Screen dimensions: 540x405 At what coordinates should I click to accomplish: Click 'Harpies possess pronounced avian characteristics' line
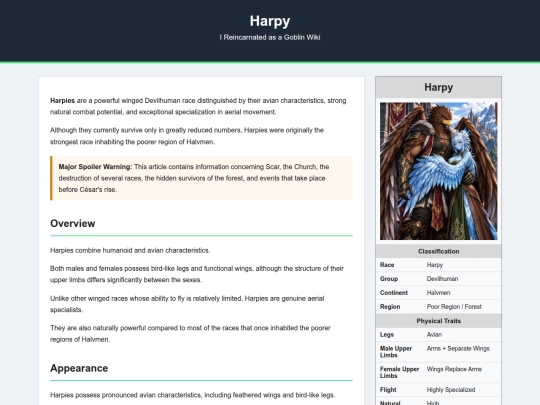click(x=193, y=395)
